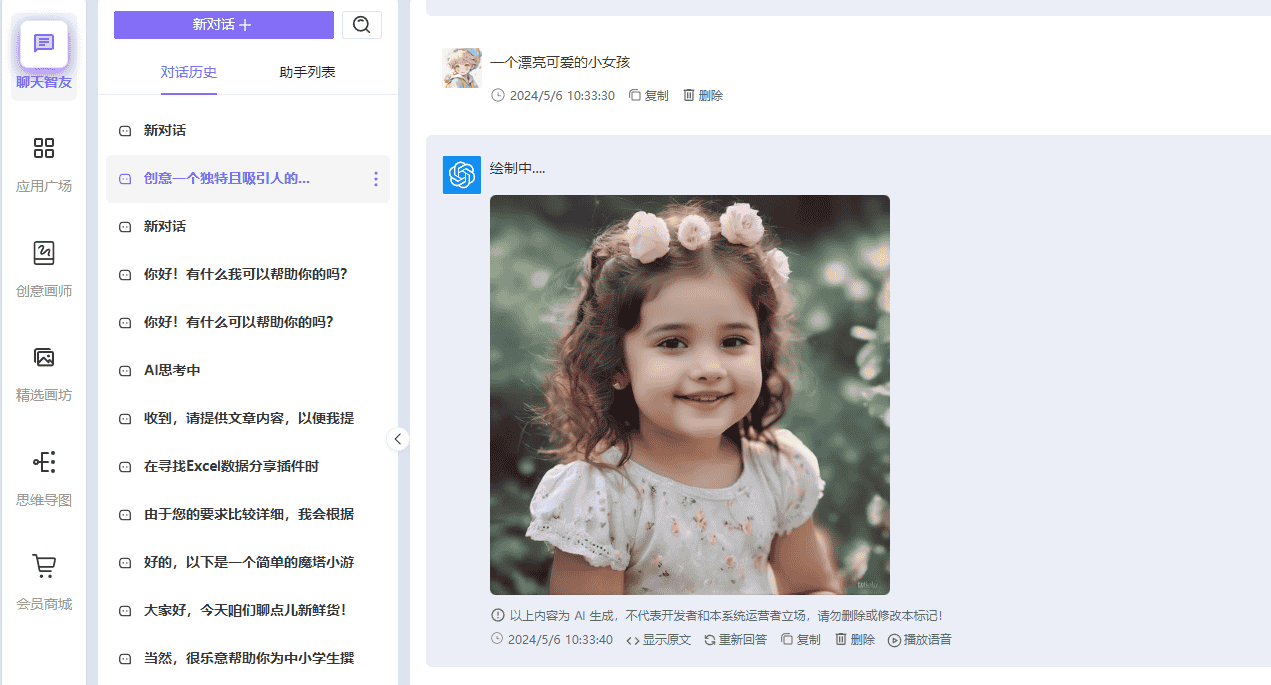Start a new chat with 新对话
1271x685 pixels.
[x=223, y=24]
